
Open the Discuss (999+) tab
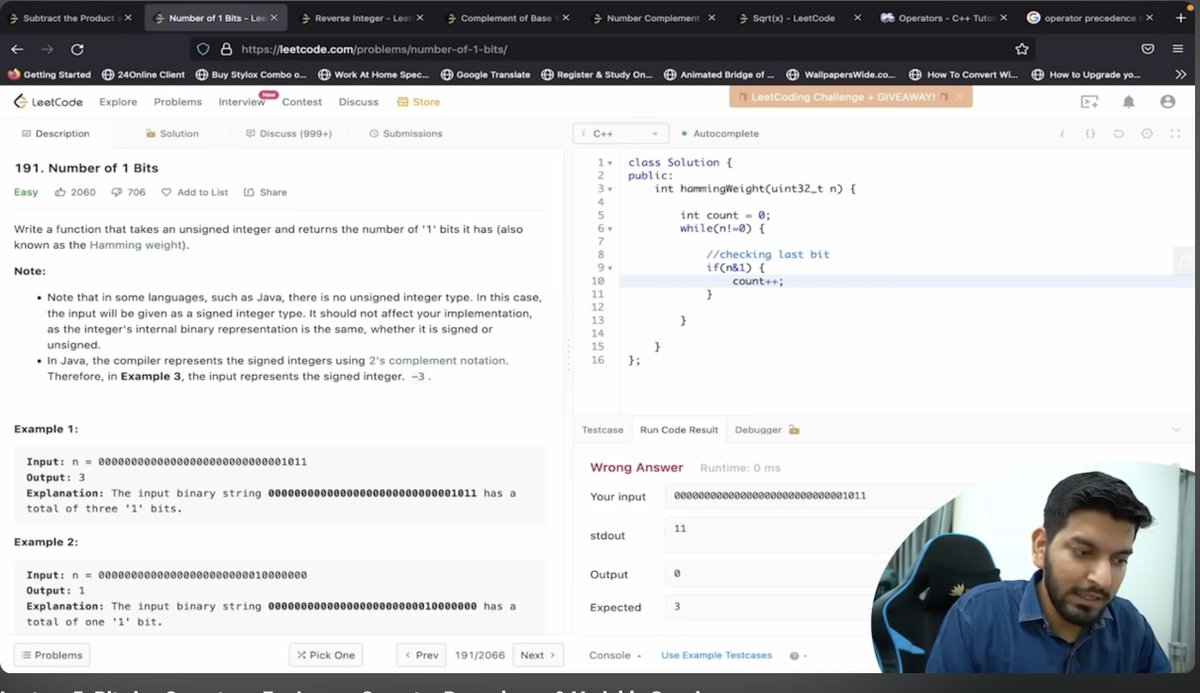pos(288,133)
